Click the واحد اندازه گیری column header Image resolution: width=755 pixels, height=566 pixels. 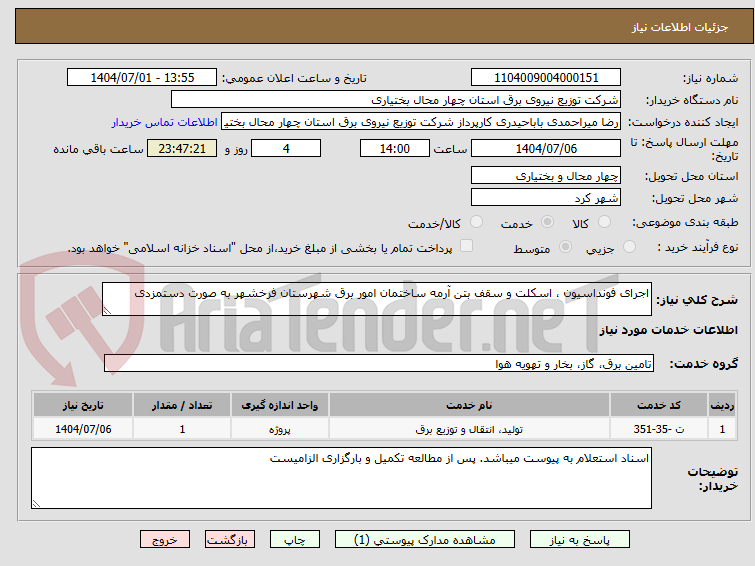[280, 405]
